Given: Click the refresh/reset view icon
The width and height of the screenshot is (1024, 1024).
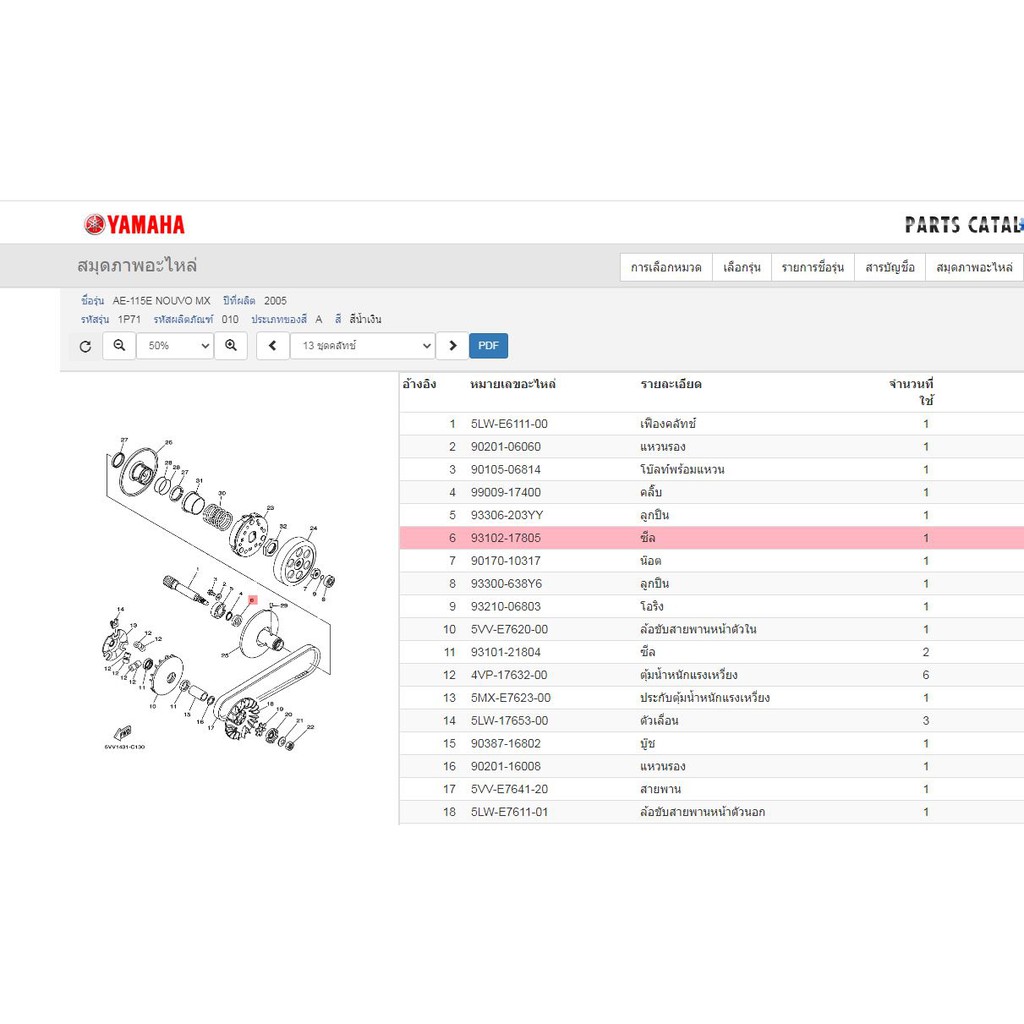Looking at the screenshot, I should (x=86, y=346).
